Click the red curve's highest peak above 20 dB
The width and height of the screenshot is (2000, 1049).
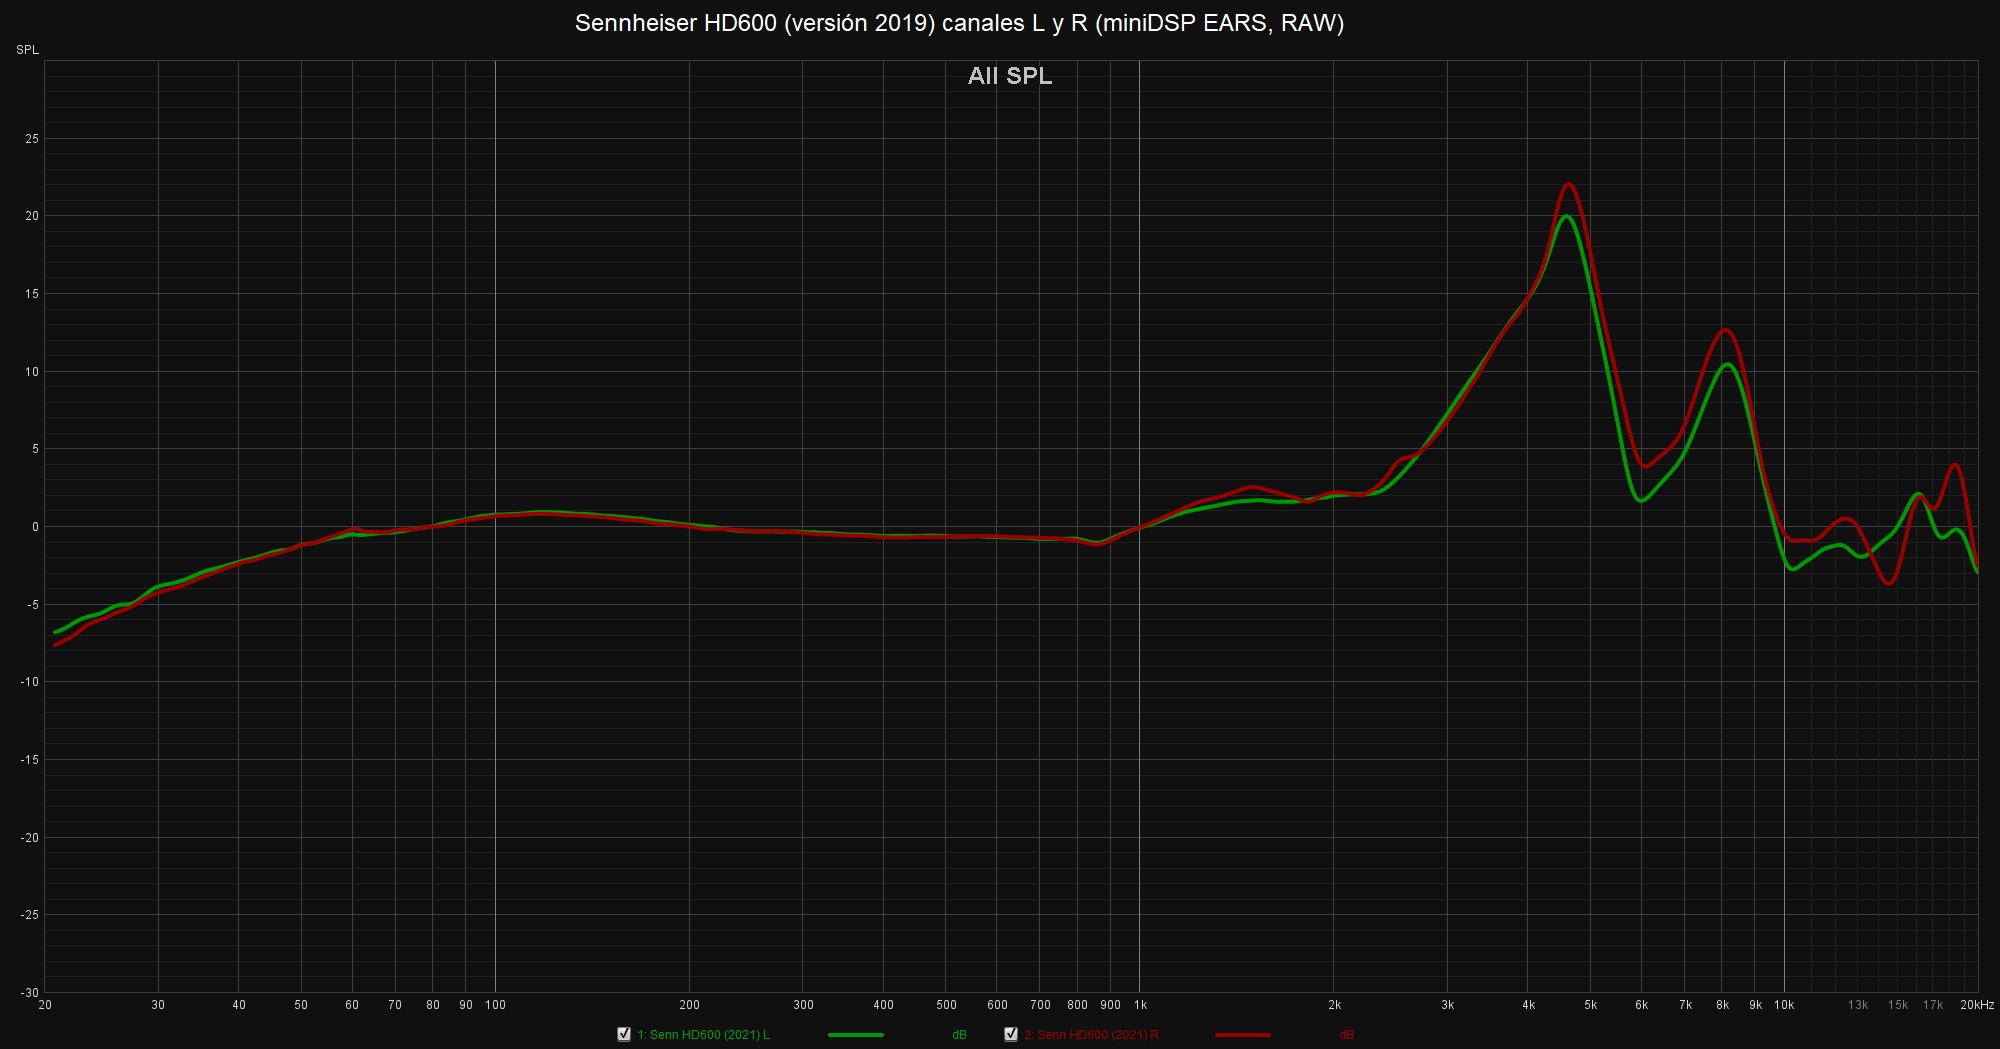tap(1568, 184)
